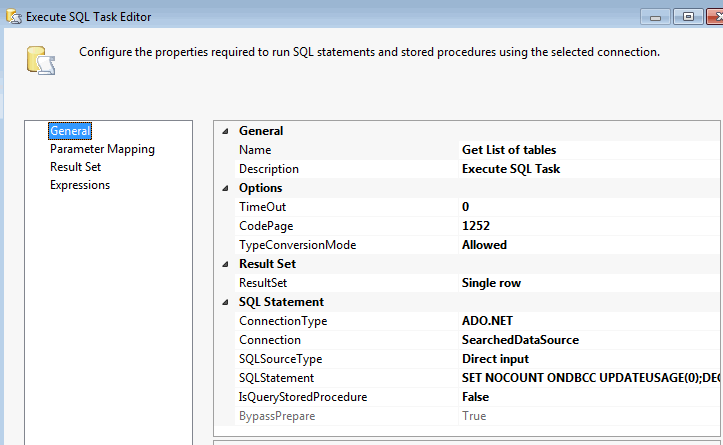Select the TimeOut property label
This screenshot has height=445, width=723.
point(262,207)
